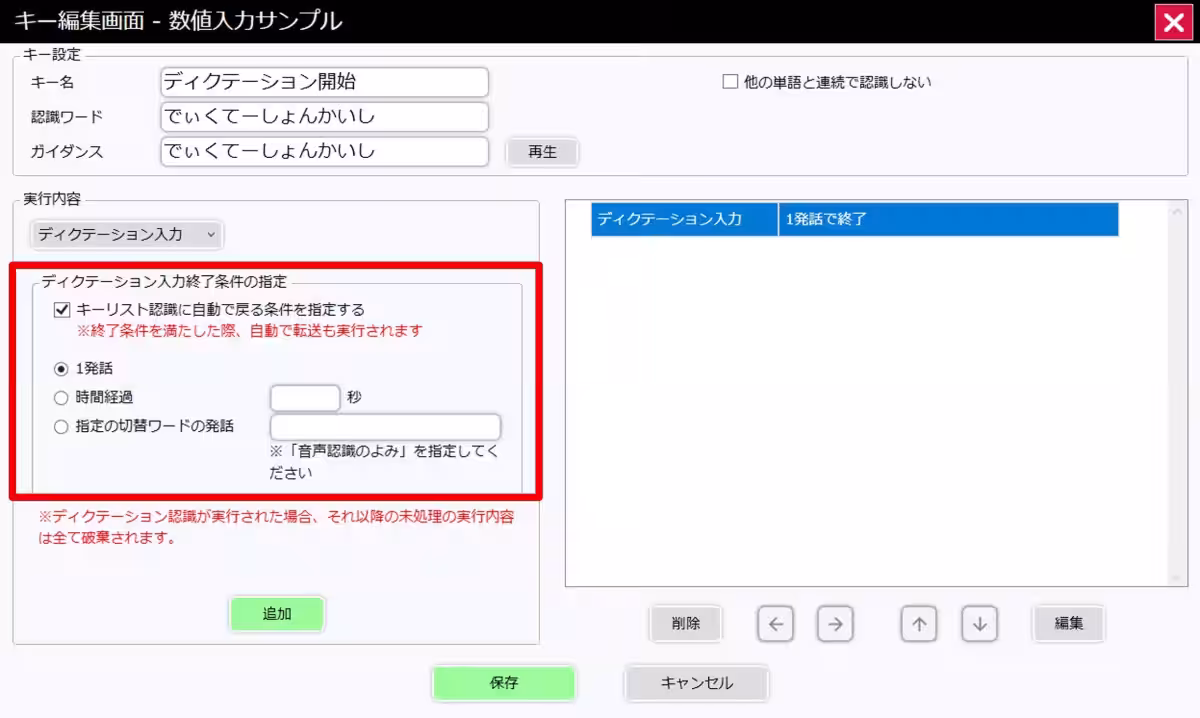Move the selected action down with arrow icon
The width and height of the screenshot is (1200, 718).
pos(978,624)
